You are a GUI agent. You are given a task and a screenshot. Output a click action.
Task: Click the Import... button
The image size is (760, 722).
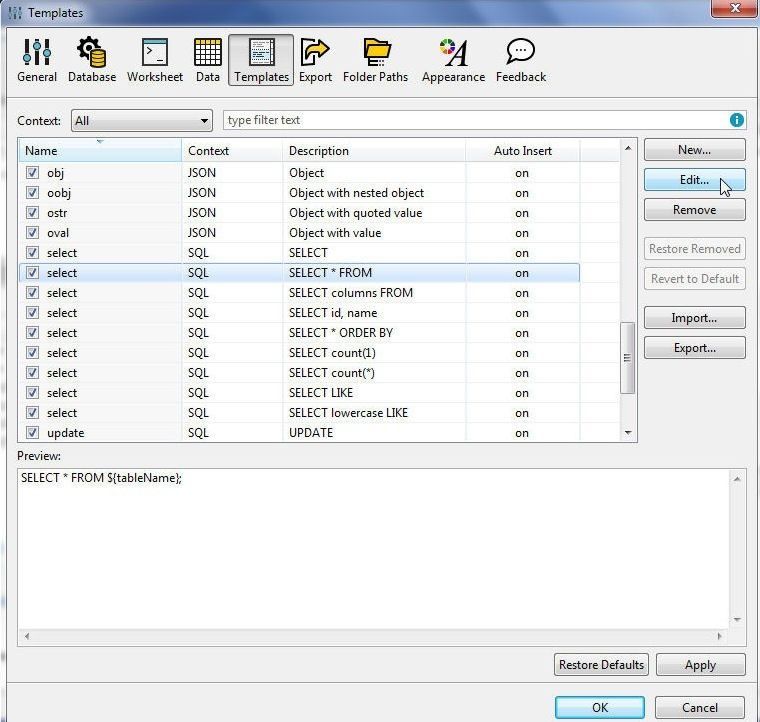[x=695, y=318]
